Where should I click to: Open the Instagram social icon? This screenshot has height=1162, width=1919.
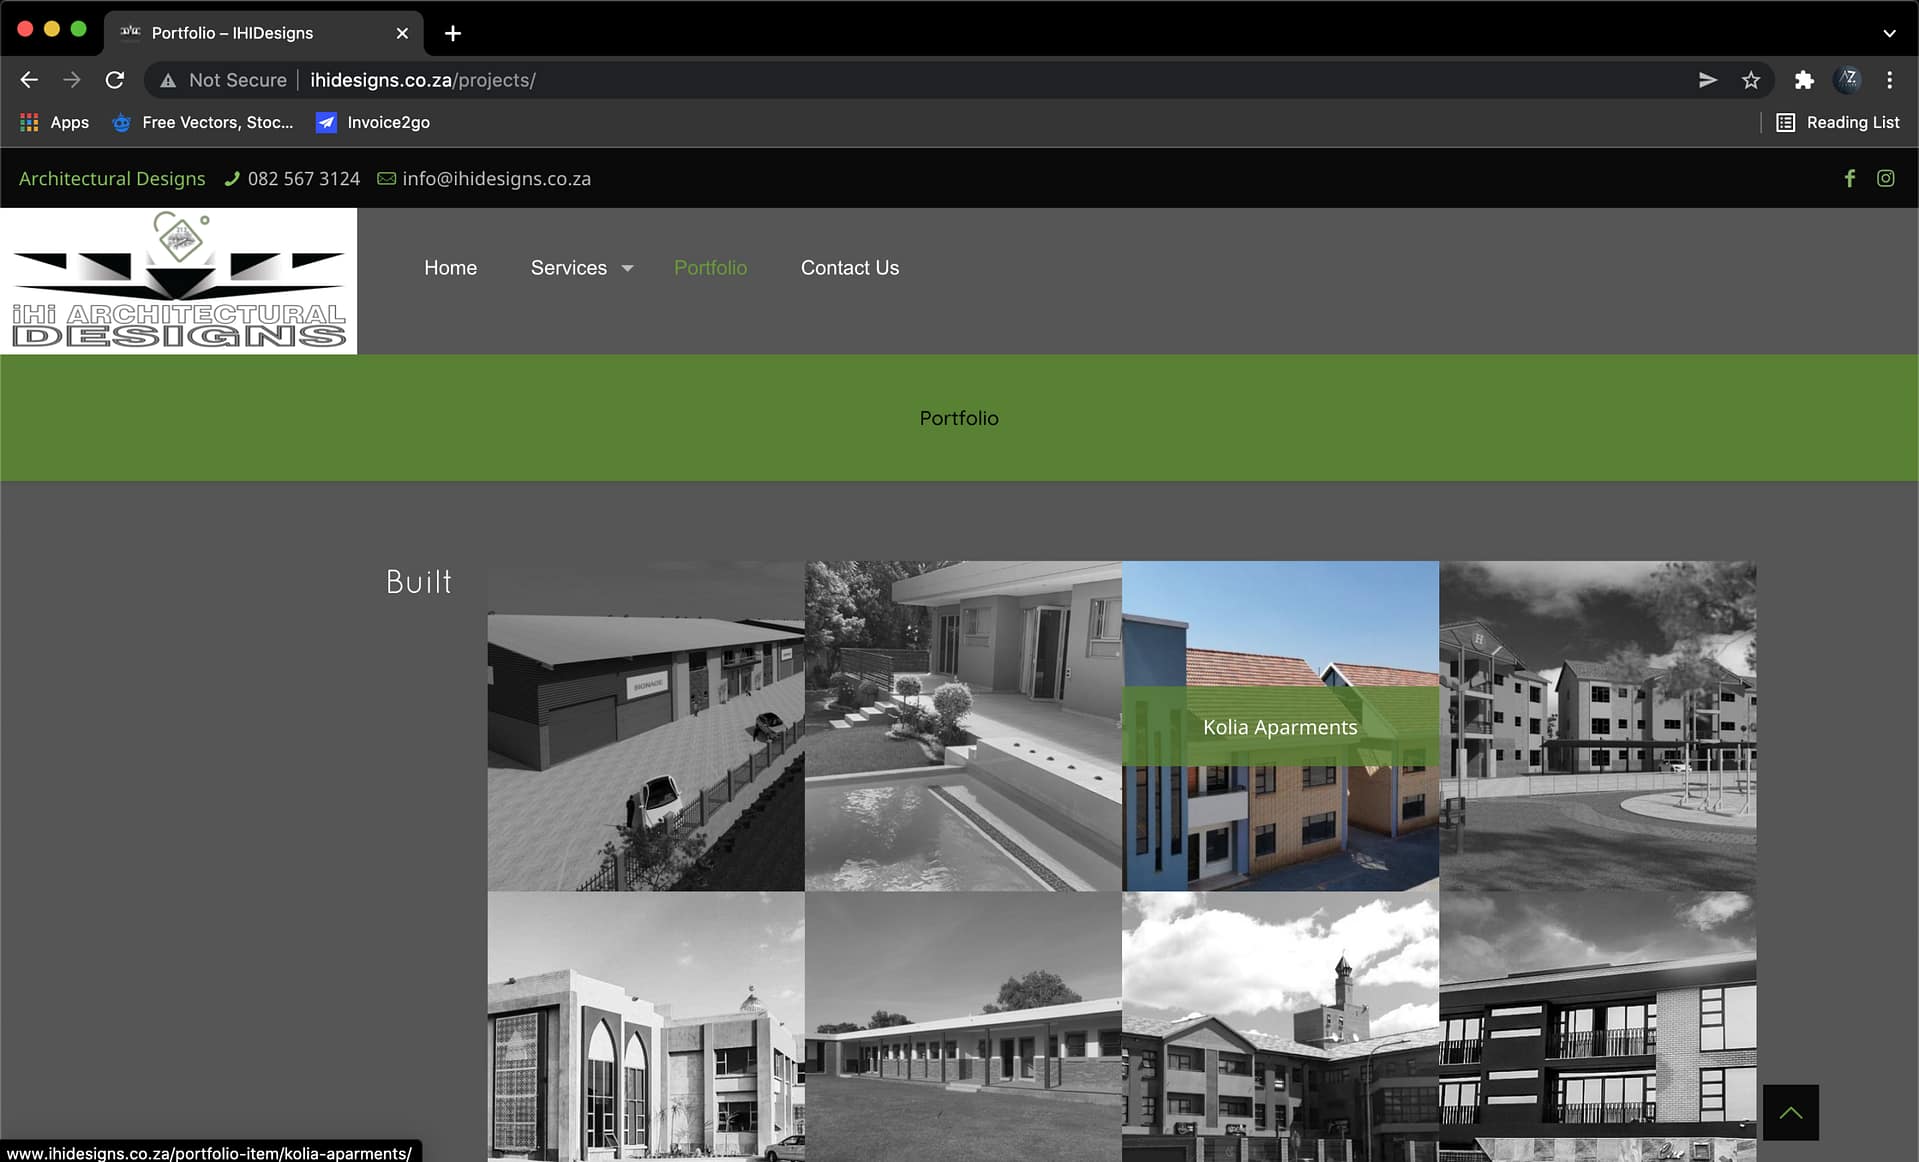click(x=1885, y=178)
